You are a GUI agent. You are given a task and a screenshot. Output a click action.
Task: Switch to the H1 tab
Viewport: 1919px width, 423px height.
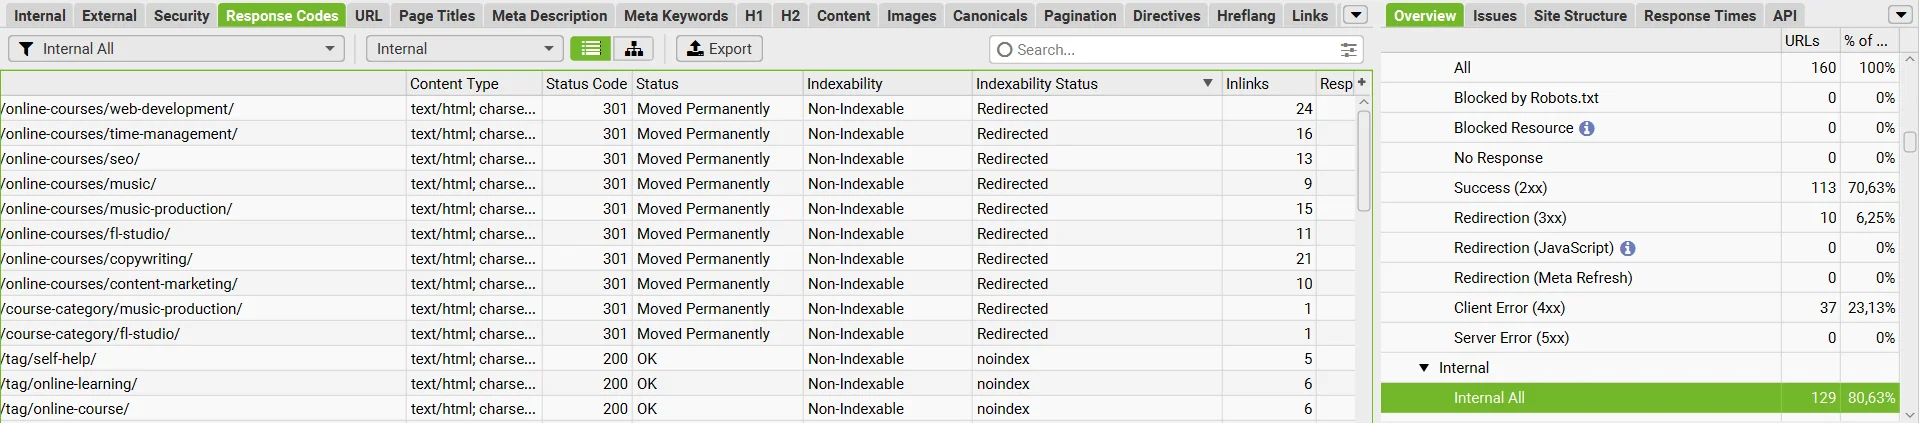754,15
